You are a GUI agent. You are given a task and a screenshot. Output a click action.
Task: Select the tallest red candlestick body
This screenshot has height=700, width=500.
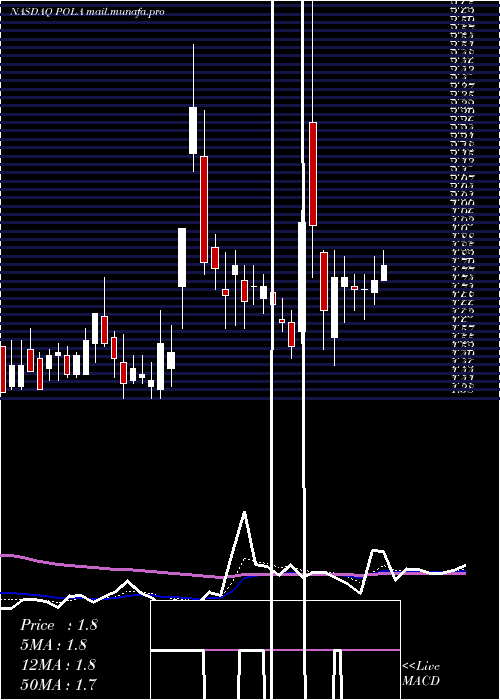[x=204, y=209]
